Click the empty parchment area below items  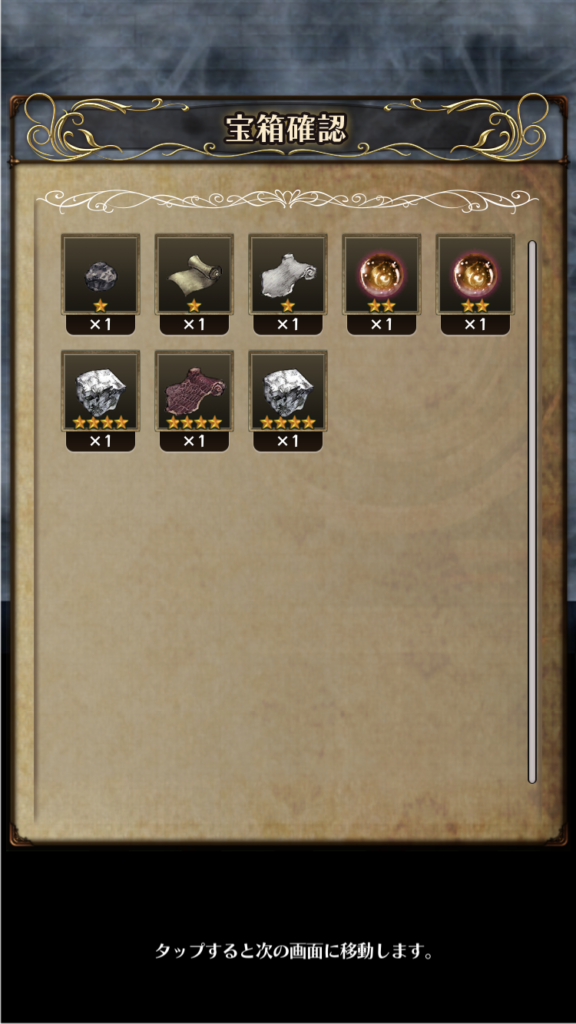[x=281, y=627]
